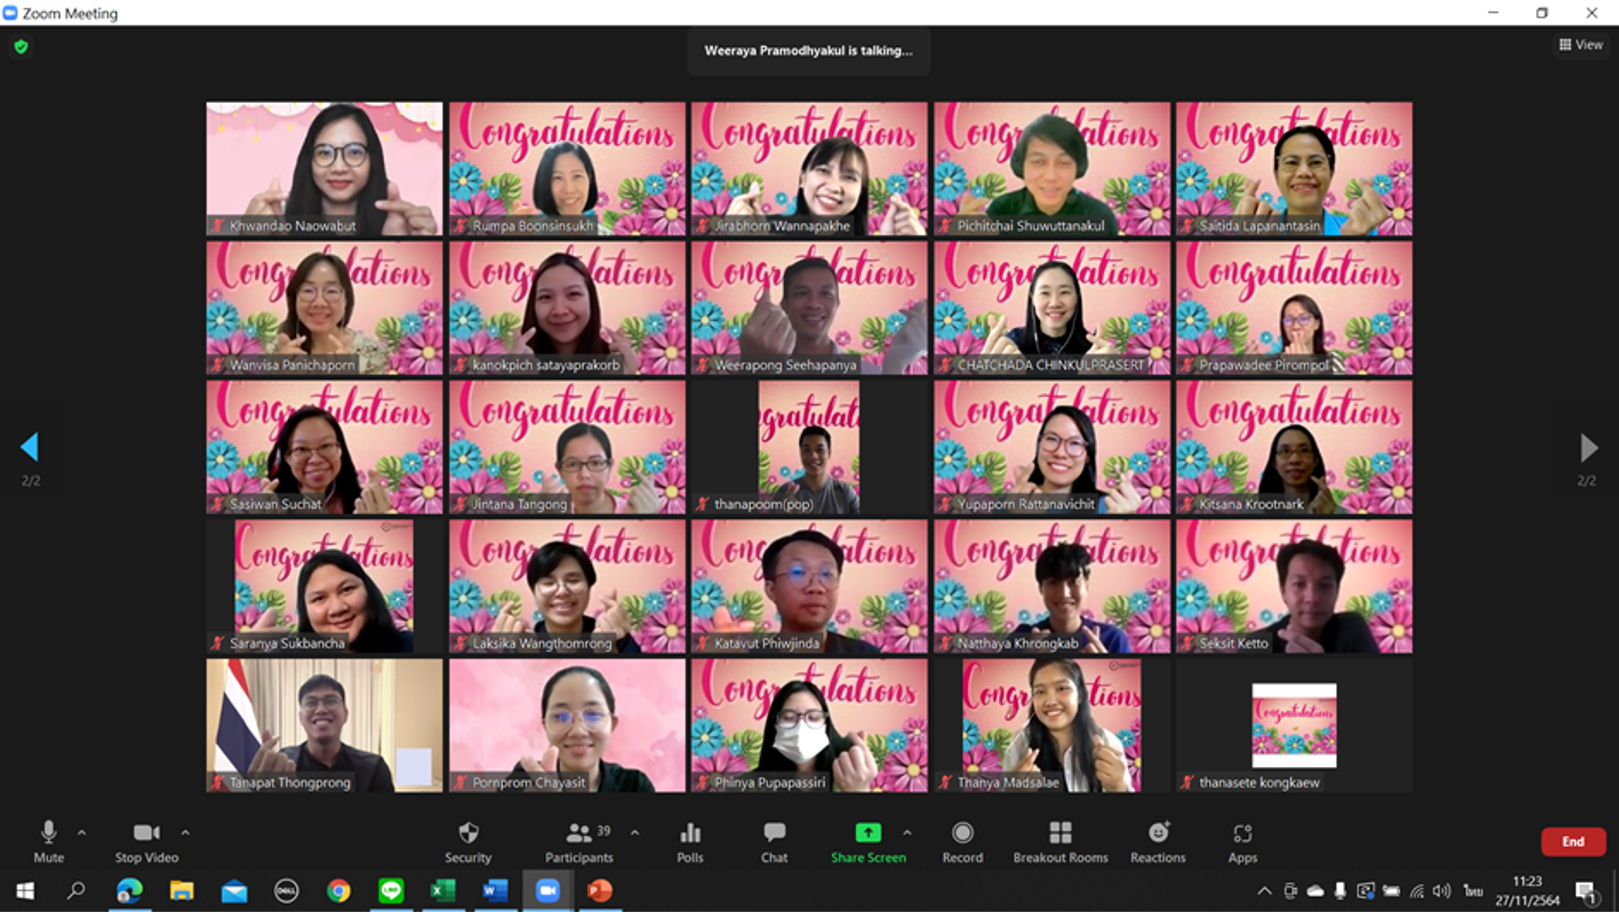Expand share options arrow beside Share Screen
This screenshot has height=912, width=1619.
pyautogui.click(x=907, y=832)
